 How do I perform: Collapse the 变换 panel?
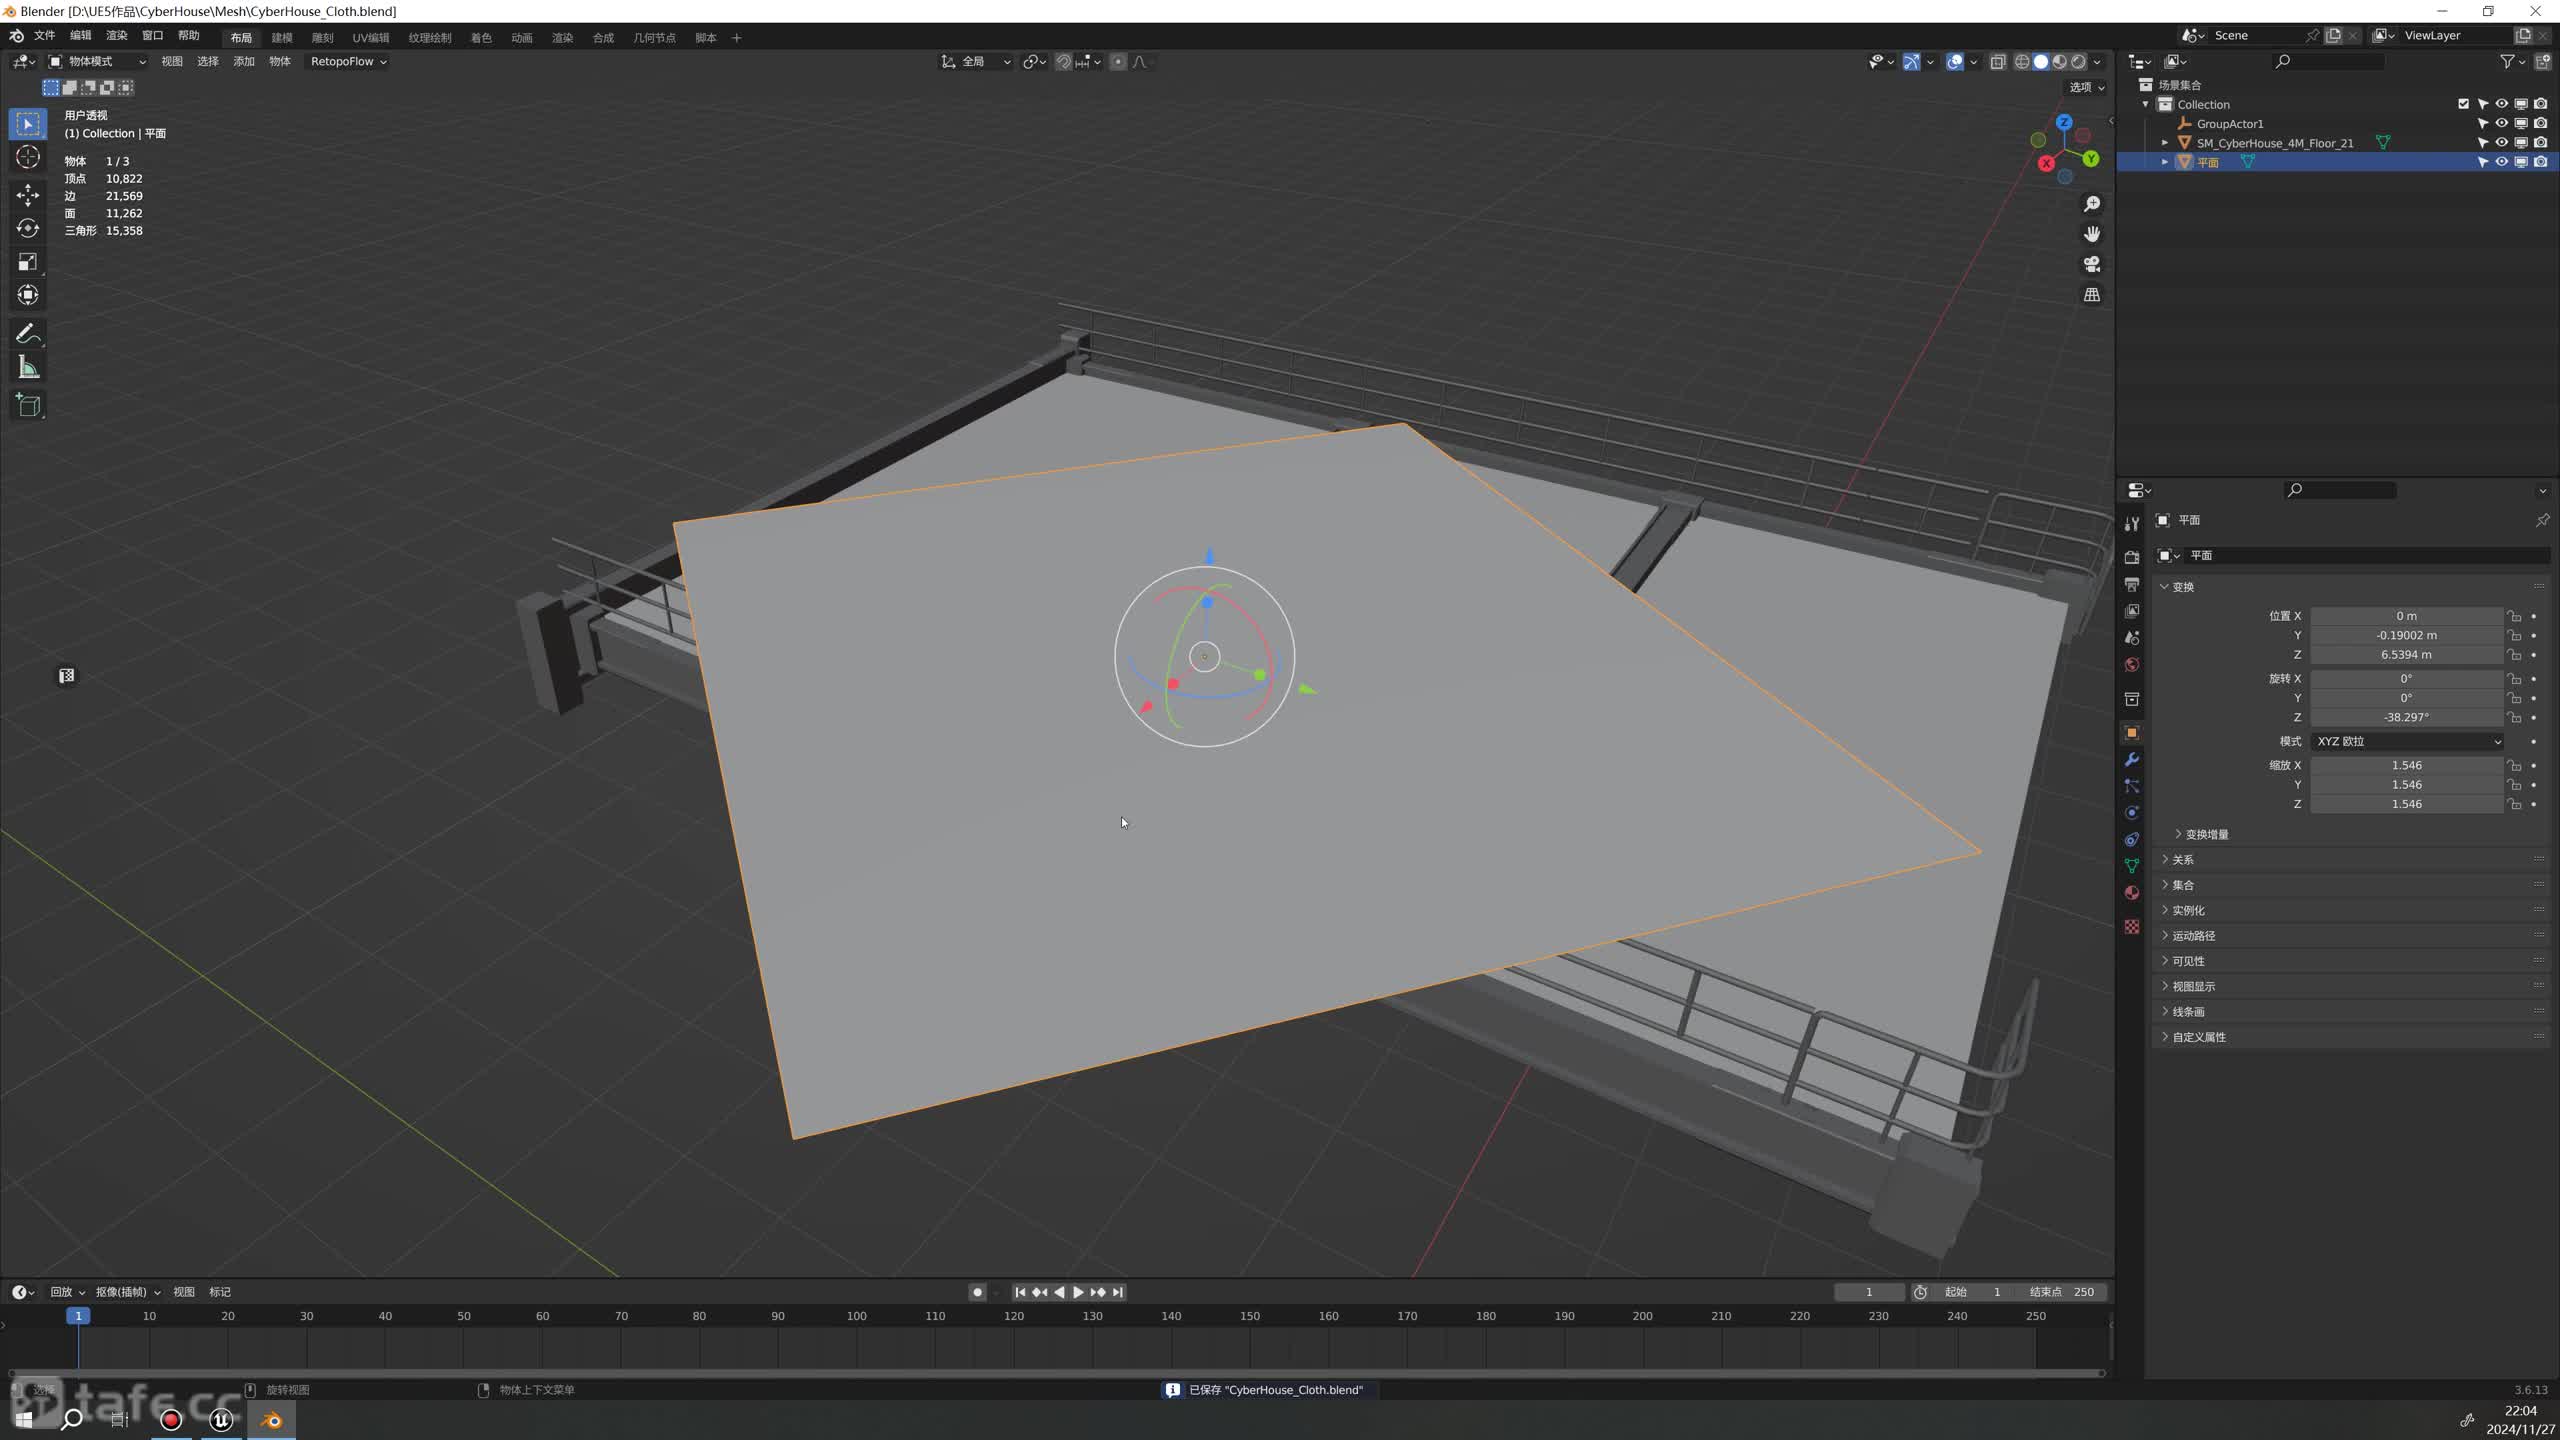pos(2182,587)
